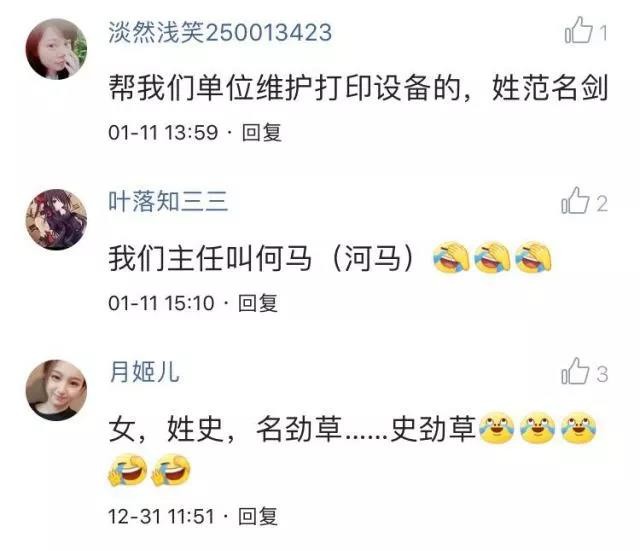
Task: Open avatar of 月姬儿
Action: pyautogui.click(x=56, y=390)
